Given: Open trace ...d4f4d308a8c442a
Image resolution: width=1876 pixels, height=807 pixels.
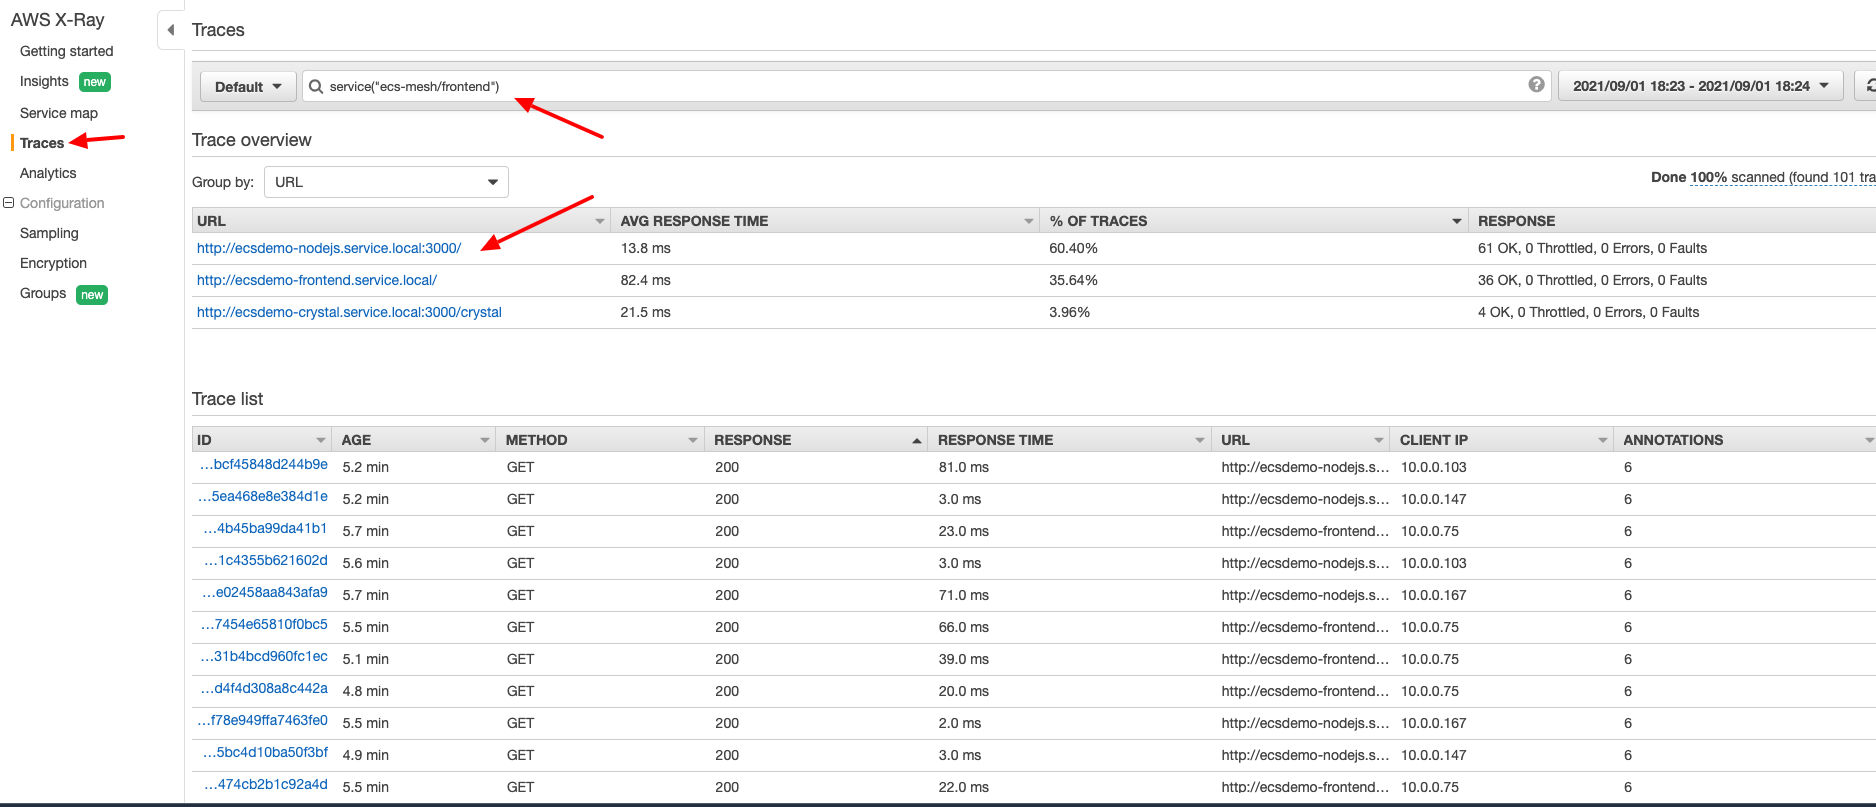Looking at the screenshot, I should coord(264,688).
